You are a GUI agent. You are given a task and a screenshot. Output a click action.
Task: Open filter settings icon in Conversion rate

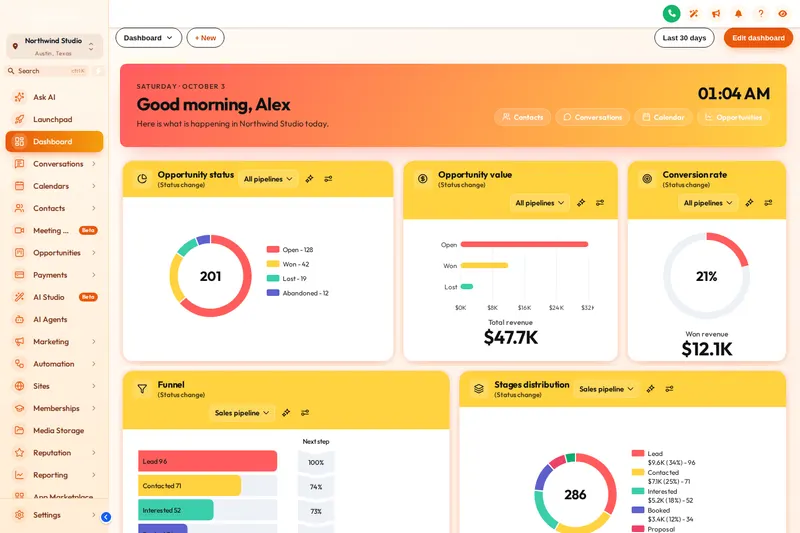(768, 203)
